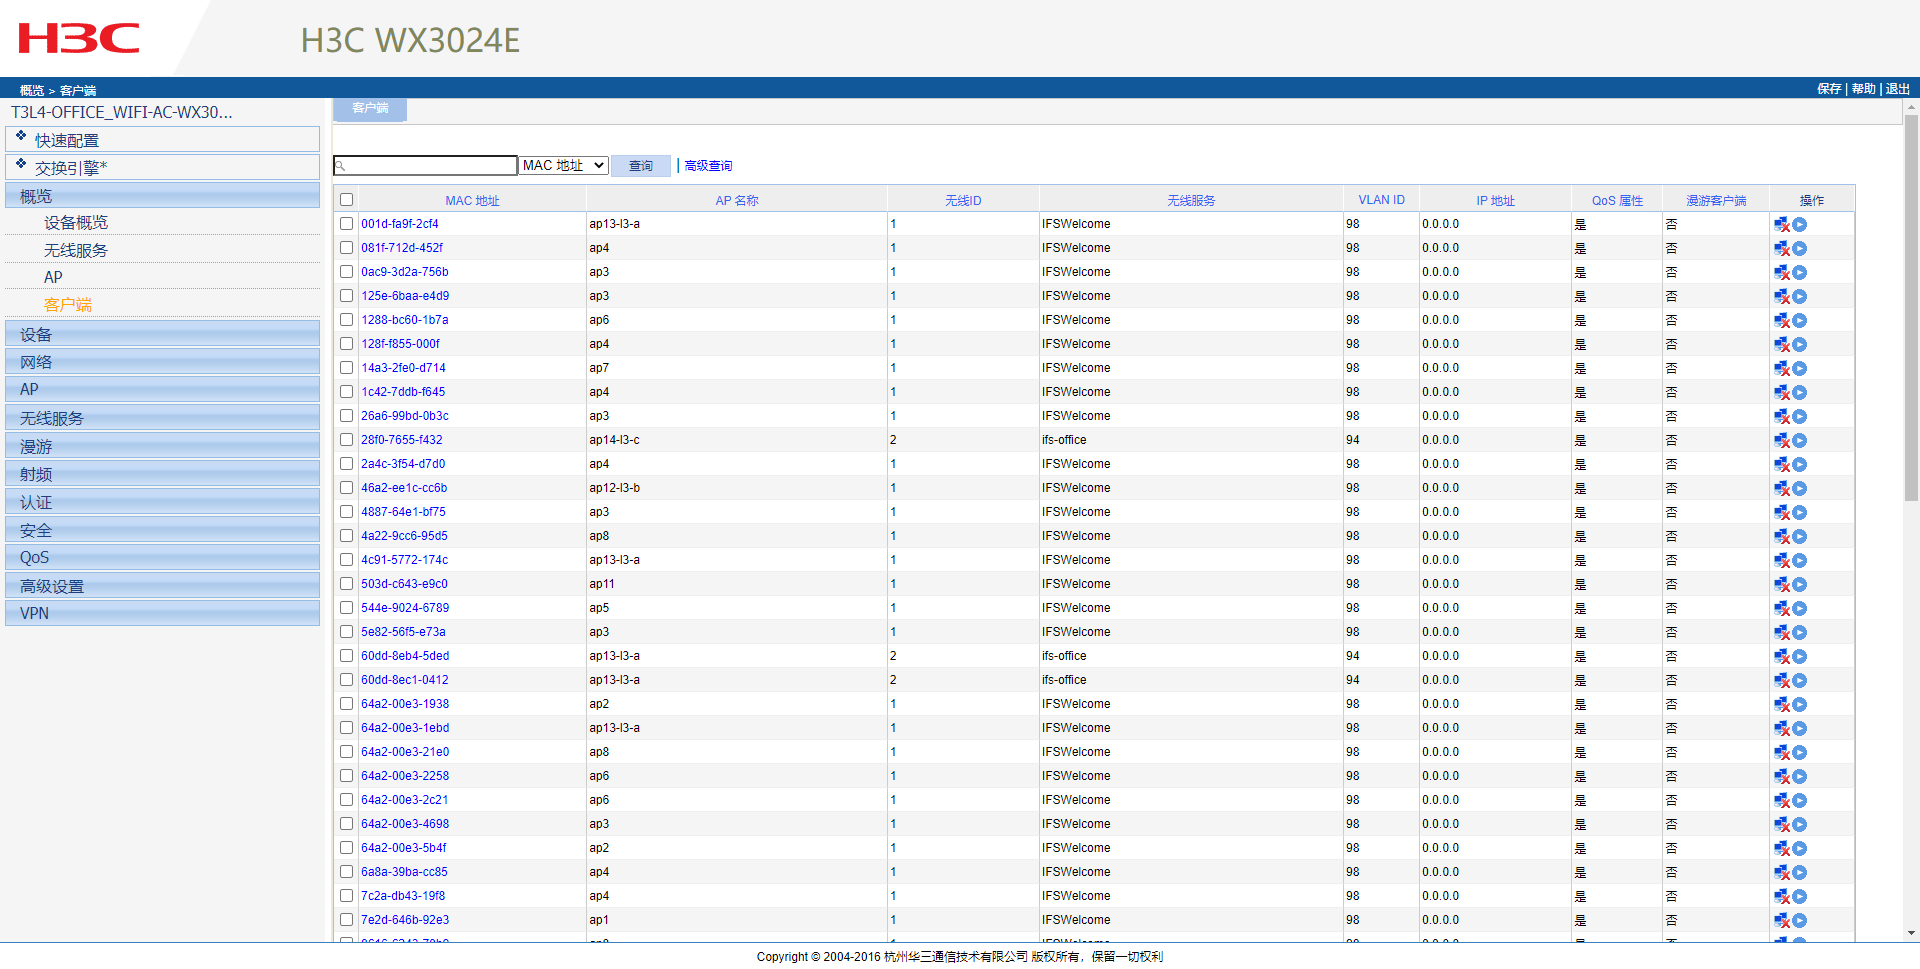The image size is (1920, 969).
Task: Click disconnect icon for client 7e2d-646b-92e3
Action: click(x=1782, y=921)
